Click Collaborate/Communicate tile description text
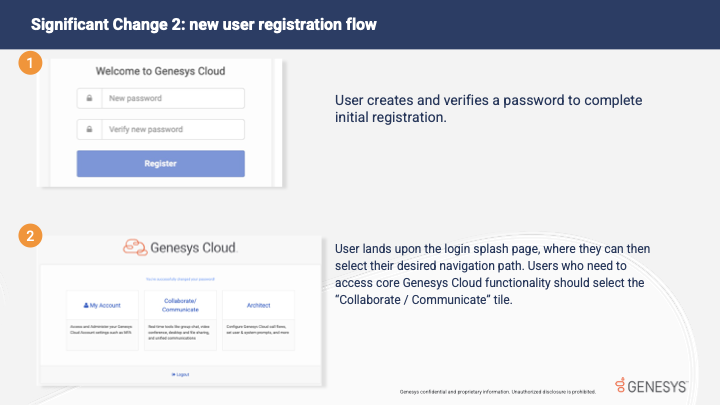Viewport: 720px width, 405px height. (179, 332)
